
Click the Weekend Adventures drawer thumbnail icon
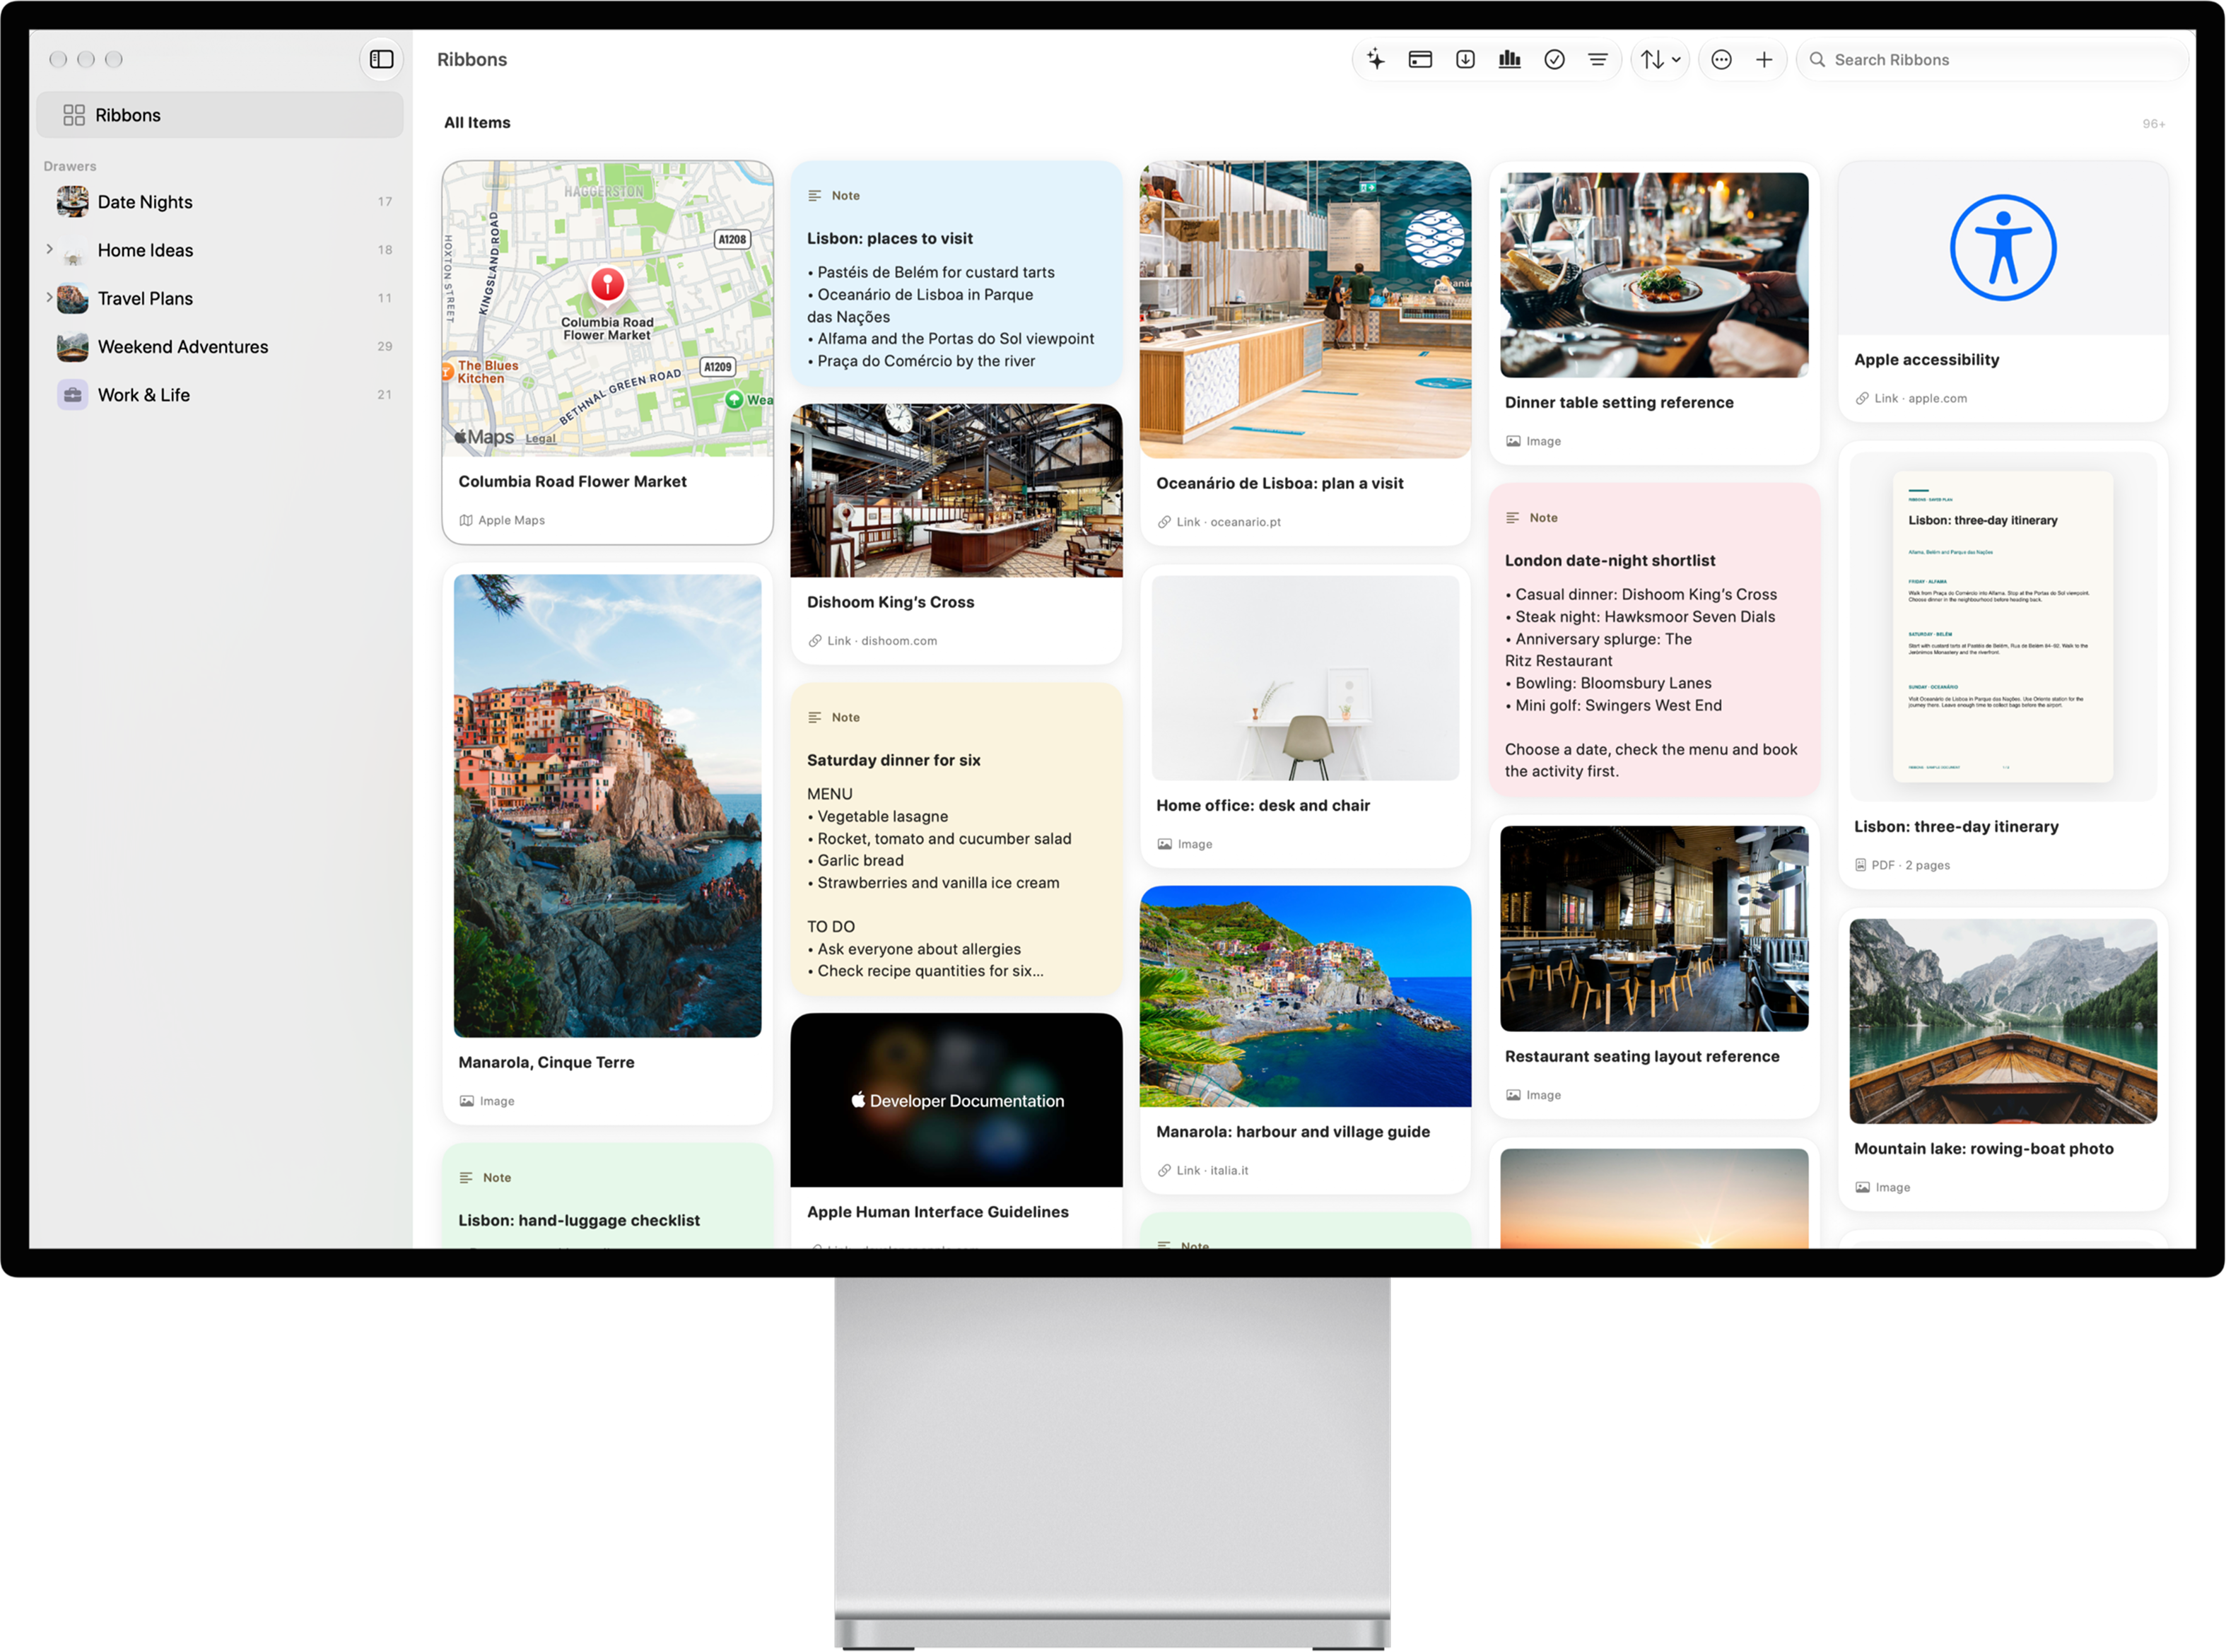[72, 346]
